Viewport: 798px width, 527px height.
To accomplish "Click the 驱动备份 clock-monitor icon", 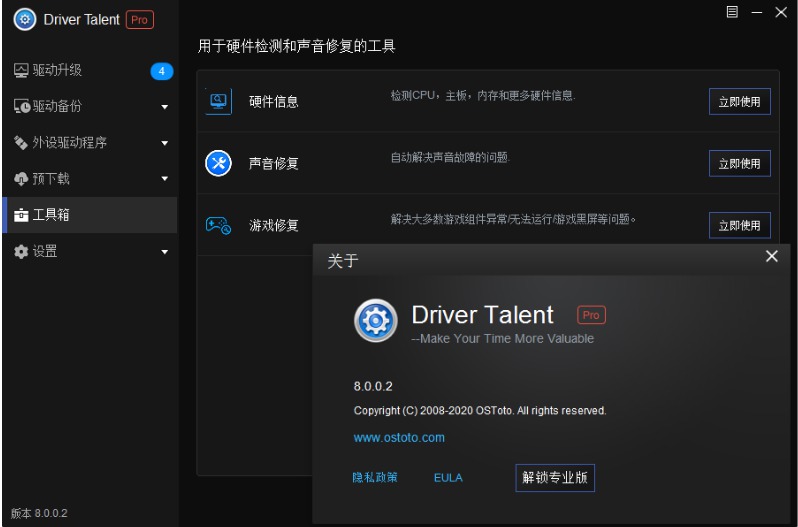I will [21, 106].
